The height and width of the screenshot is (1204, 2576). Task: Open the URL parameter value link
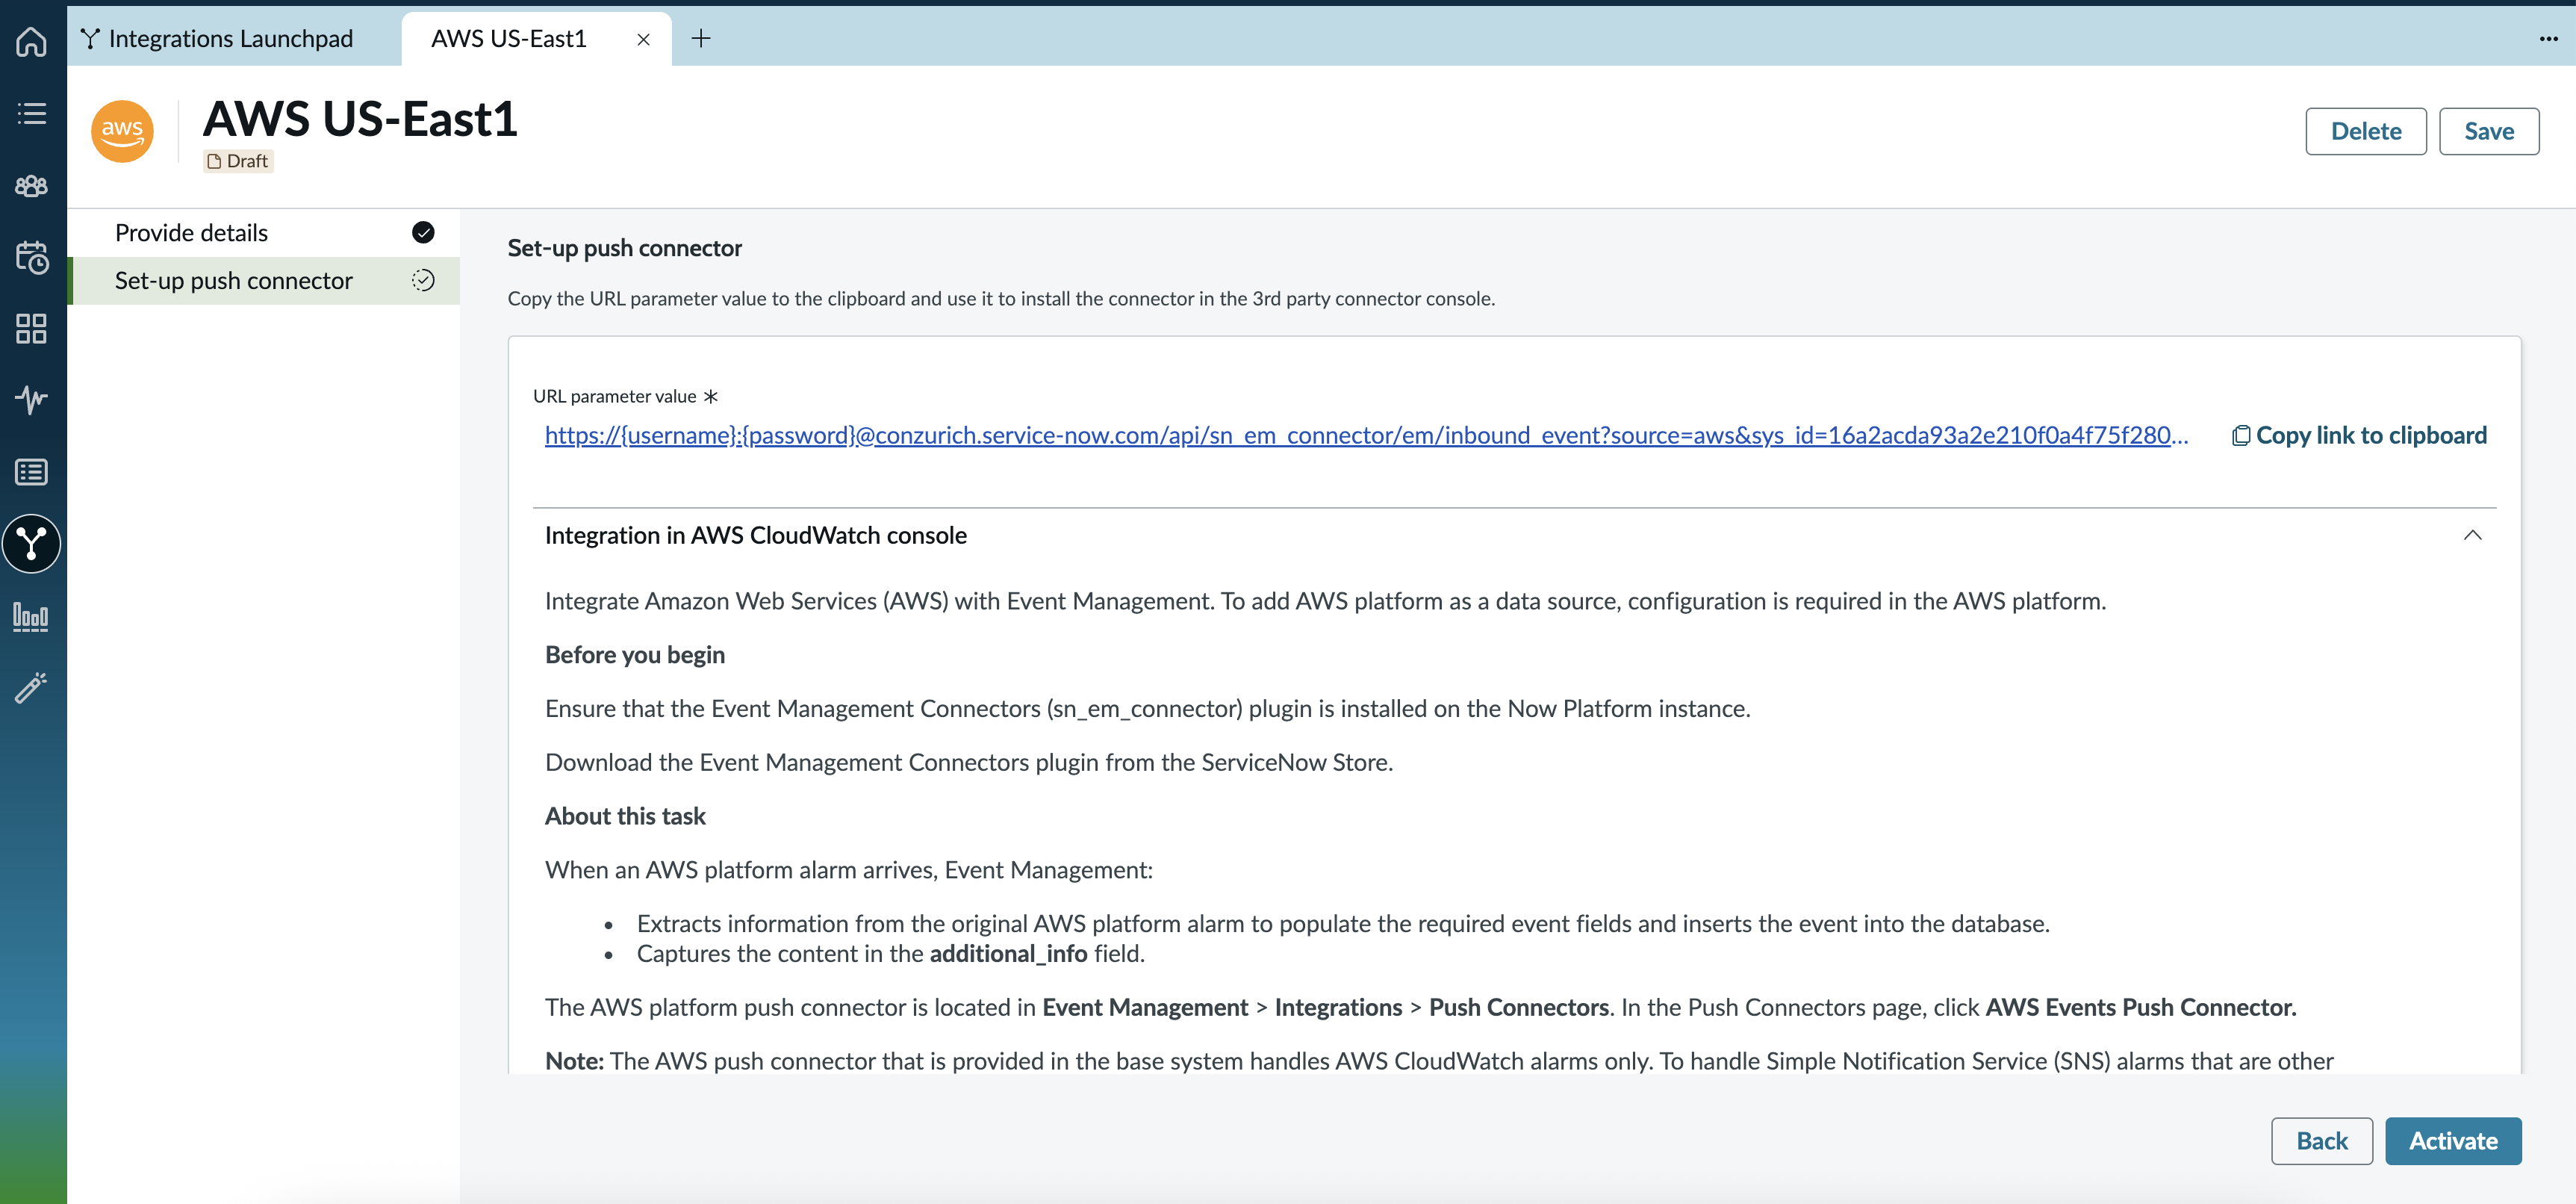1367,435
